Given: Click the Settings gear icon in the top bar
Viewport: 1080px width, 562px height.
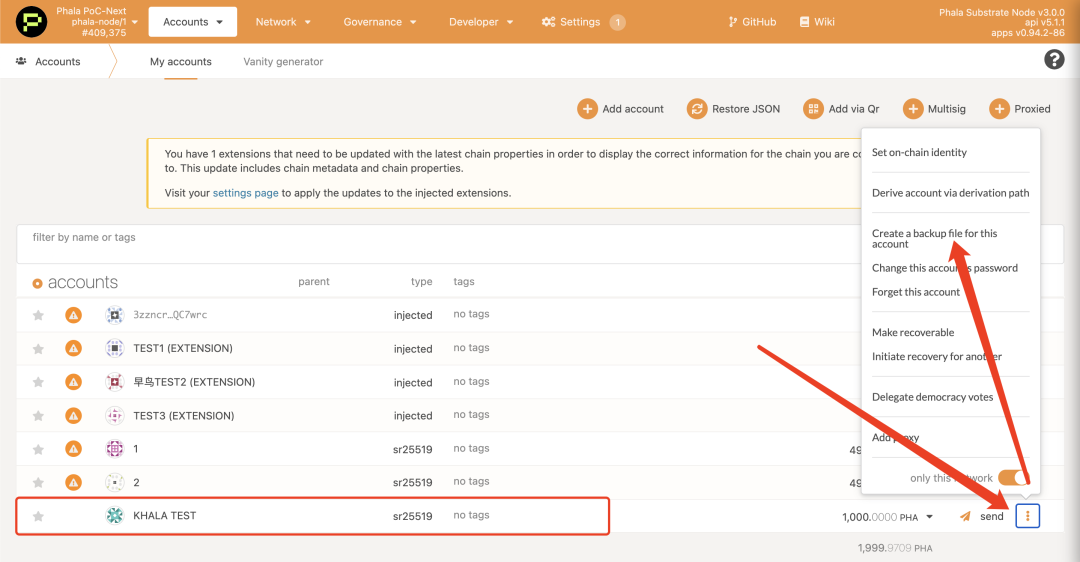Looking at the screenshot, I should pos(548,22).
